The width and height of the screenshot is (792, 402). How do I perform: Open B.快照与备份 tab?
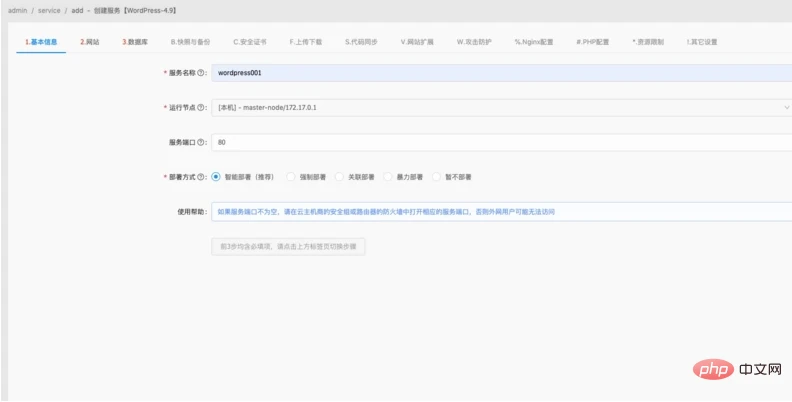coord(190,42)
